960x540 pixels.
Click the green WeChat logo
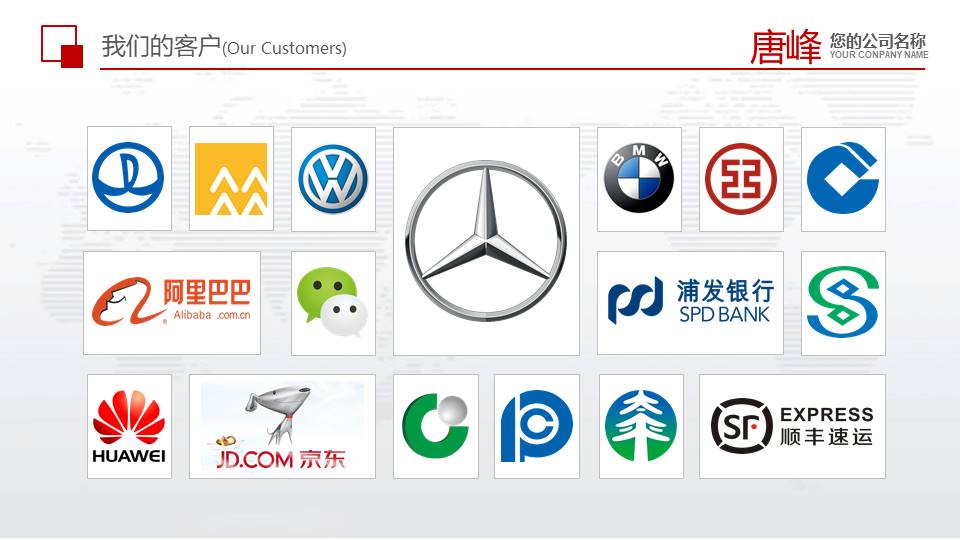point(333,302)
